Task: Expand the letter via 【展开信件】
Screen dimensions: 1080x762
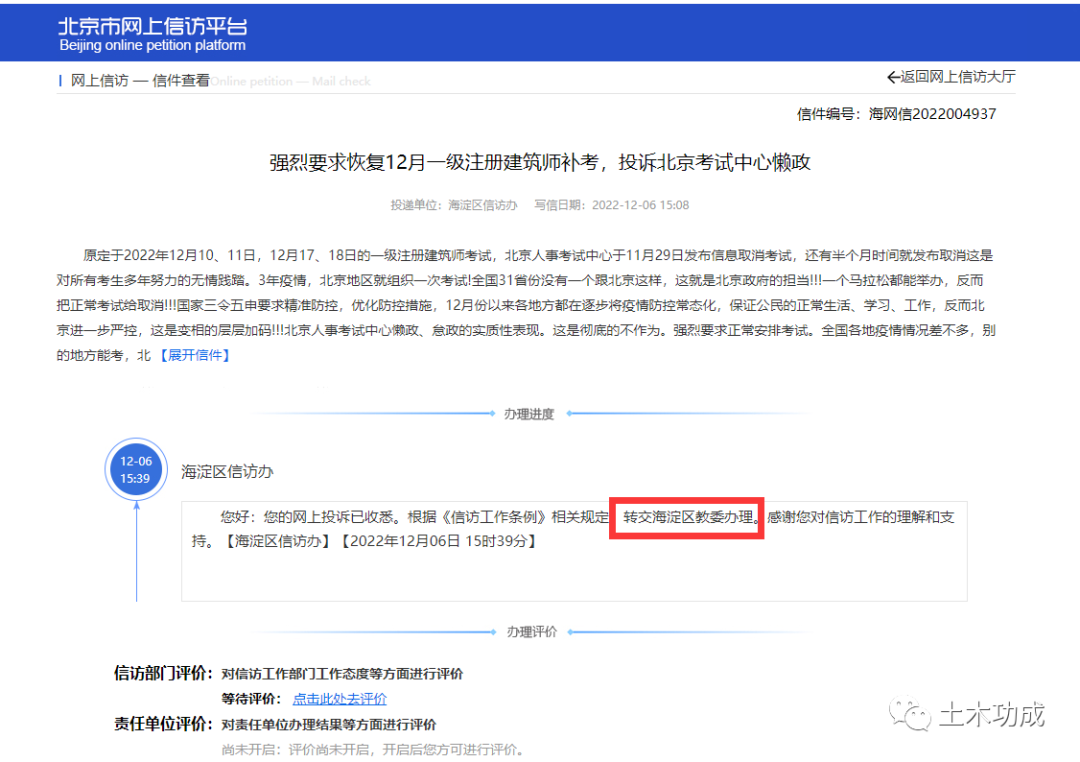Action: [195, 356]
